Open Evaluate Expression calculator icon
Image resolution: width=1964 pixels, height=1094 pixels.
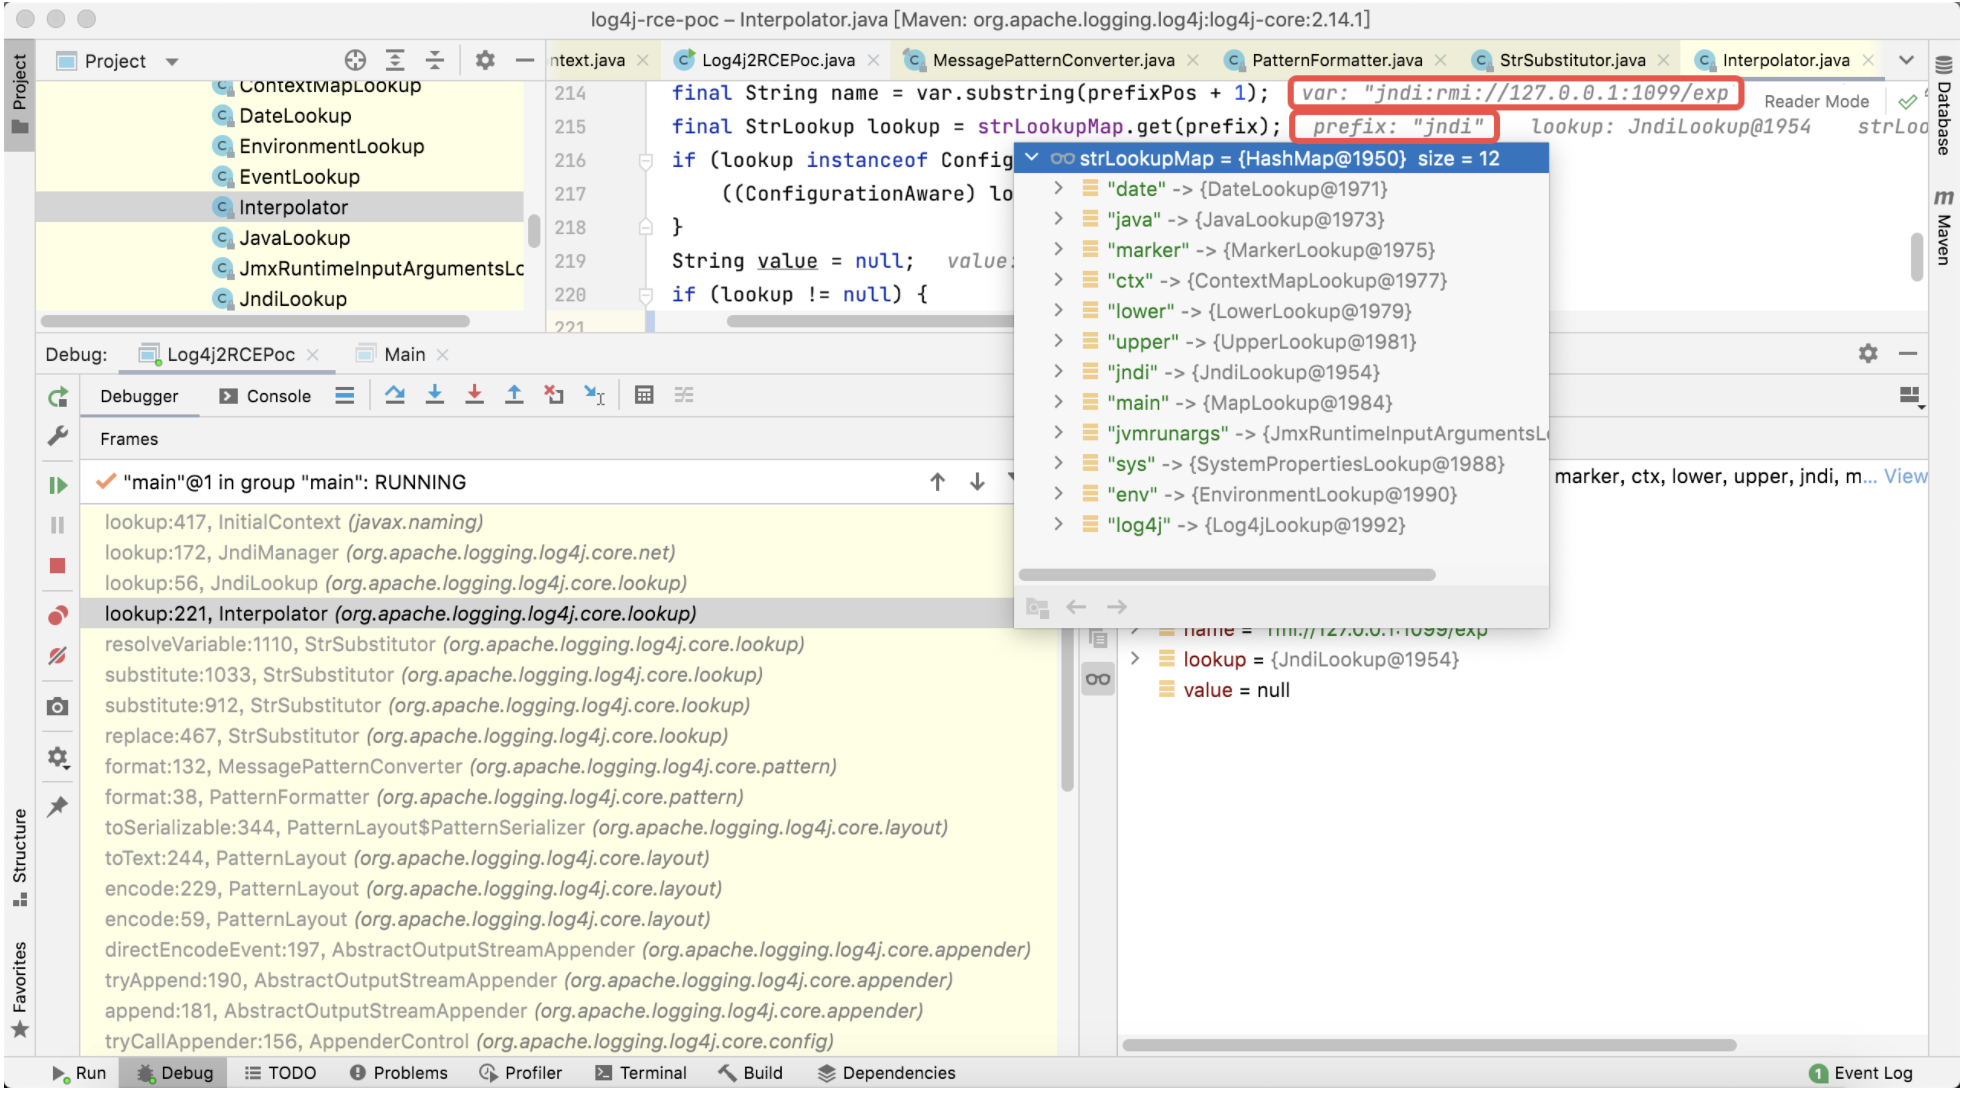coord(644,395)
